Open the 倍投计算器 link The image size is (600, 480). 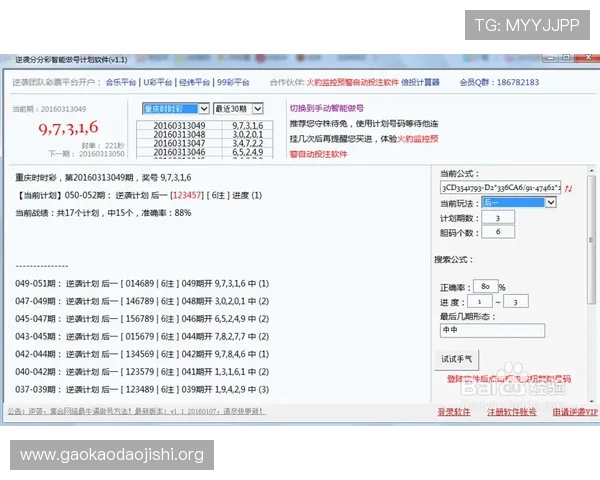[x=420, y=82]
